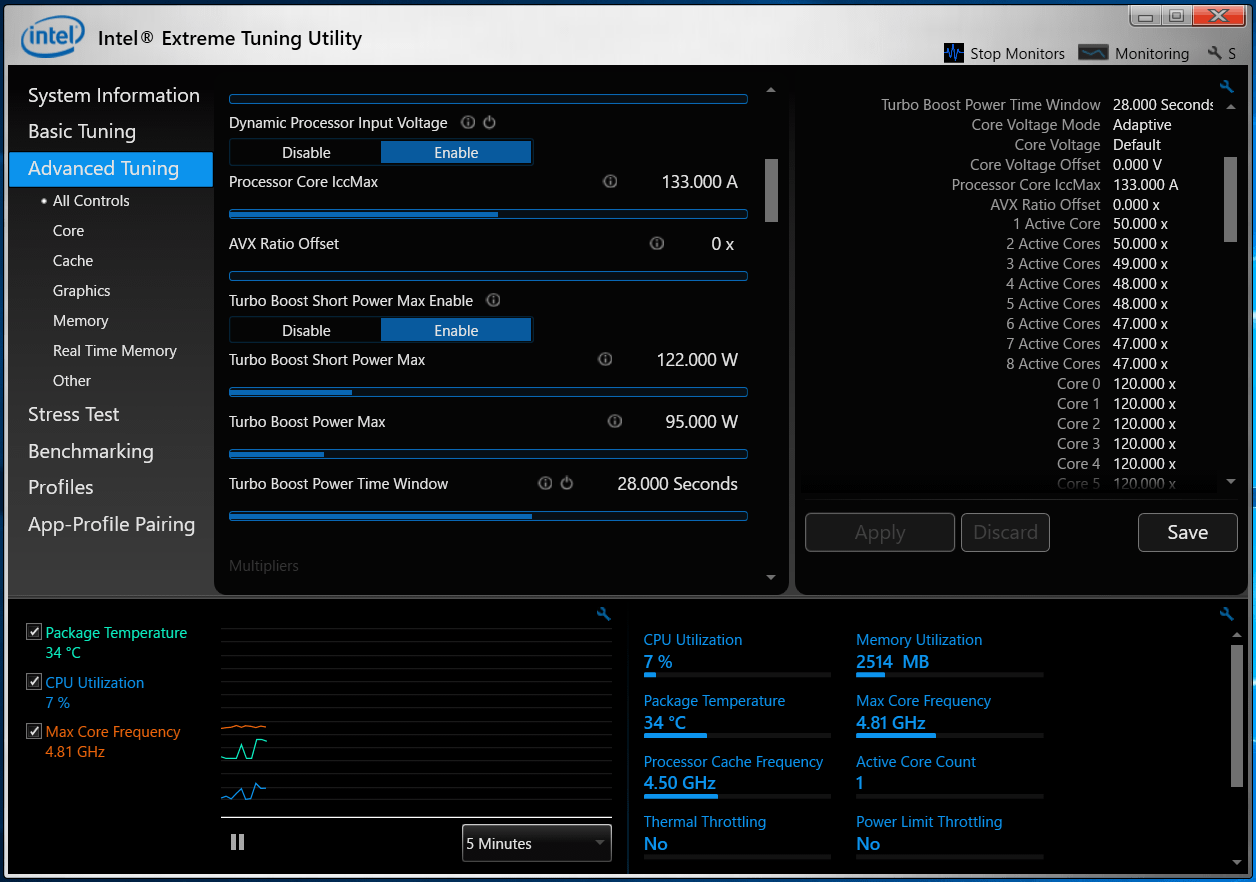Screen dimensions: 1256x882
Task: Pause the monitoring graph
Action: [237, 842]
